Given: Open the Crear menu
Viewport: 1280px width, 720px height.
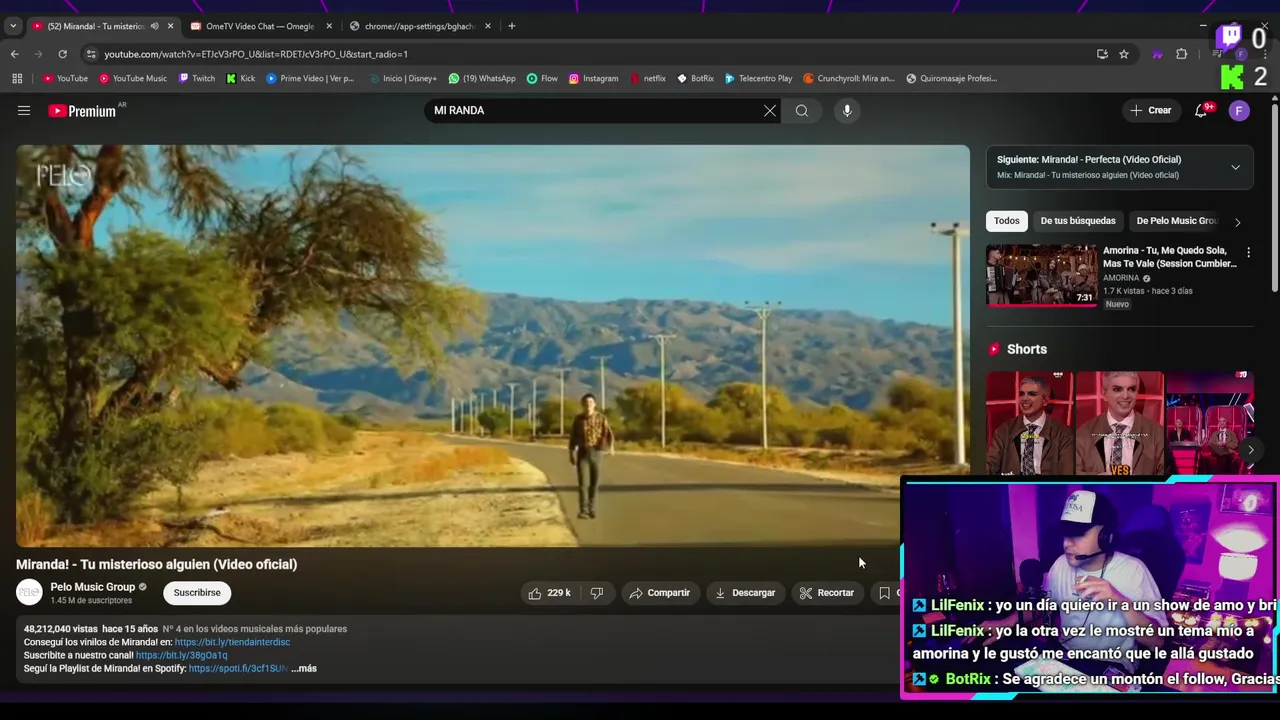Looking at the screenshot, I should point(1151,111).
